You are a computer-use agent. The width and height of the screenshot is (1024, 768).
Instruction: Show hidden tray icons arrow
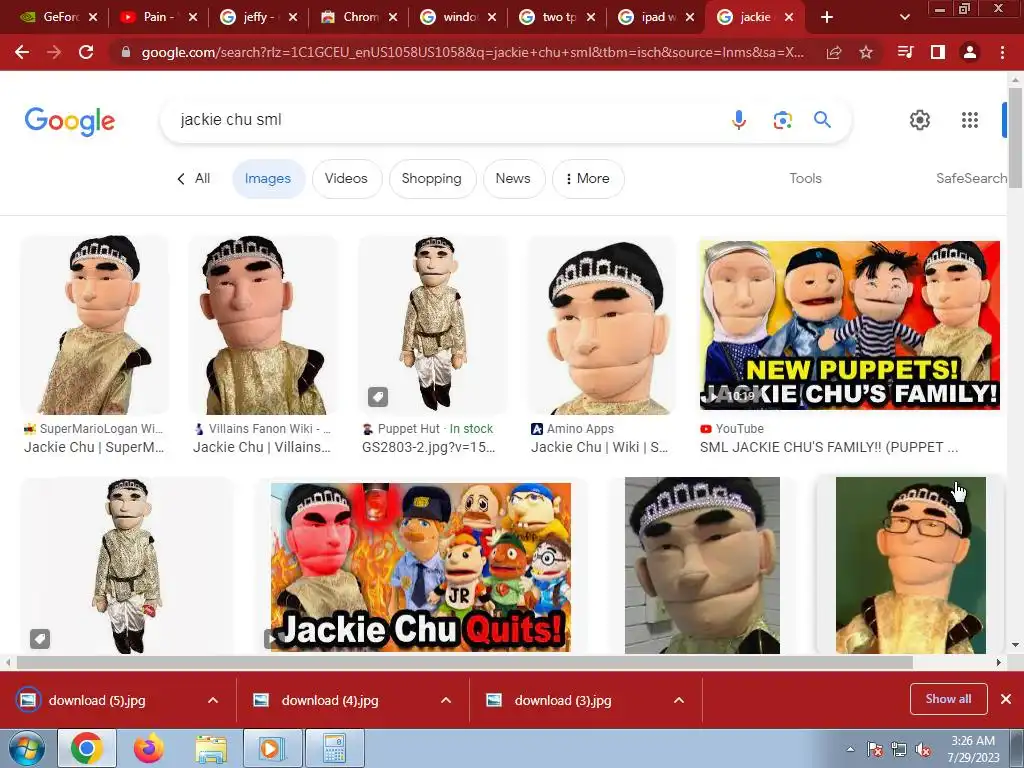coord(850,750)
